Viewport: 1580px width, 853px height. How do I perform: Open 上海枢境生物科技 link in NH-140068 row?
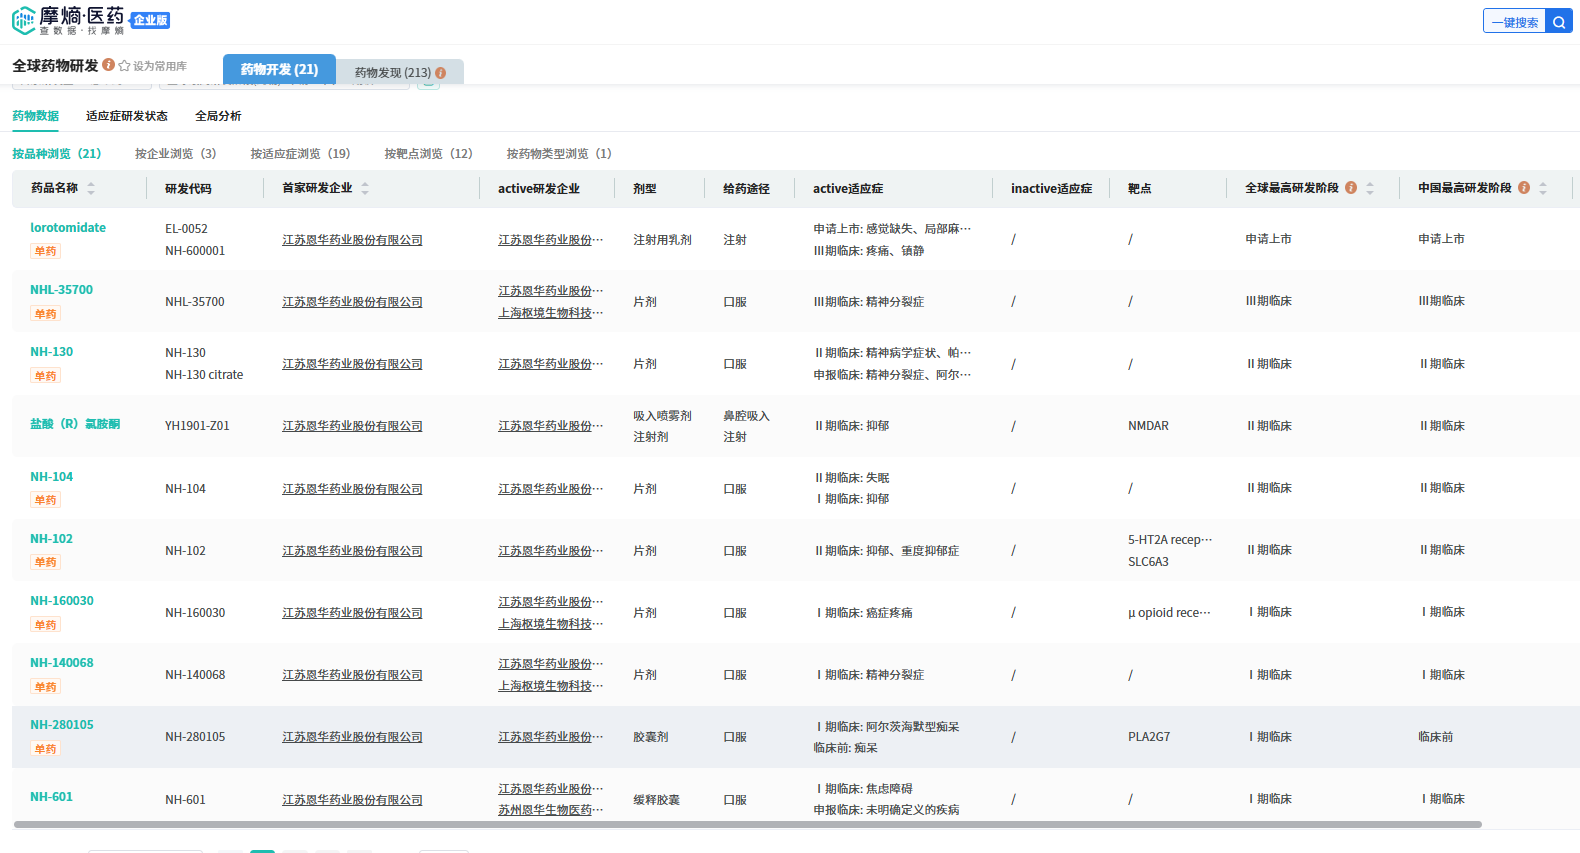click(551, 686)
